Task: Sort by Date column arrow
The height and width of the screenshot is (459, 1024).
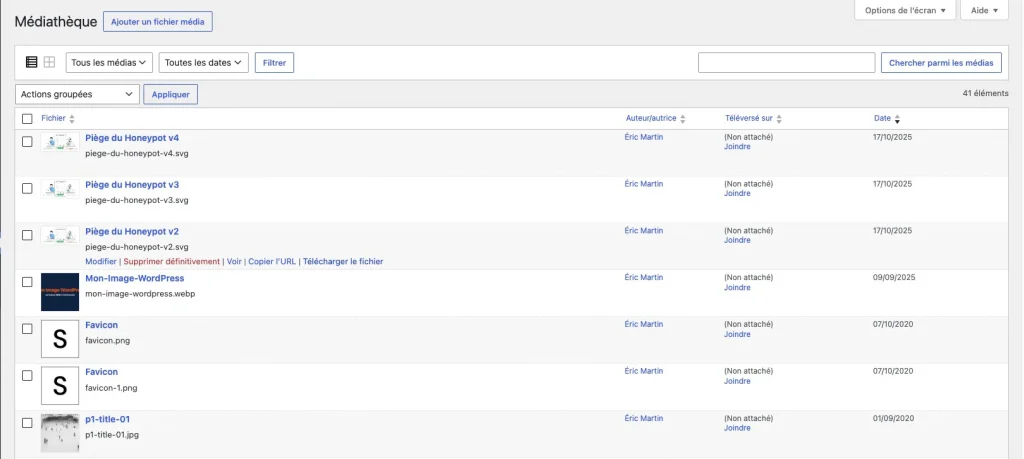Action: point(897,119)
